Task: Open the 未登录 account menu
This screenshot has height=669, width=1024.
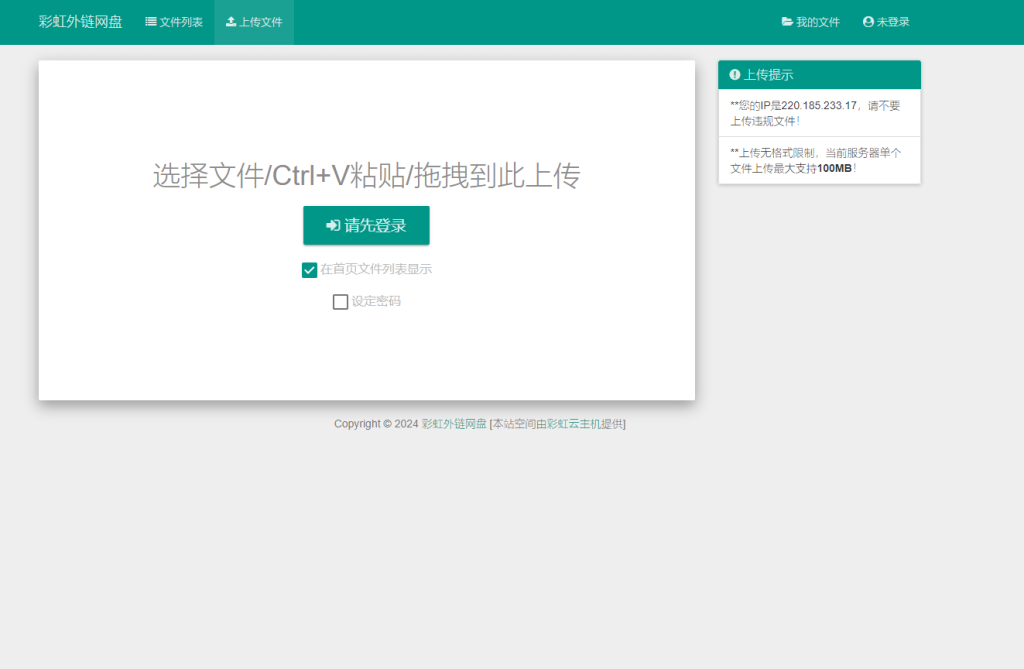Action: tap(886, 22)
